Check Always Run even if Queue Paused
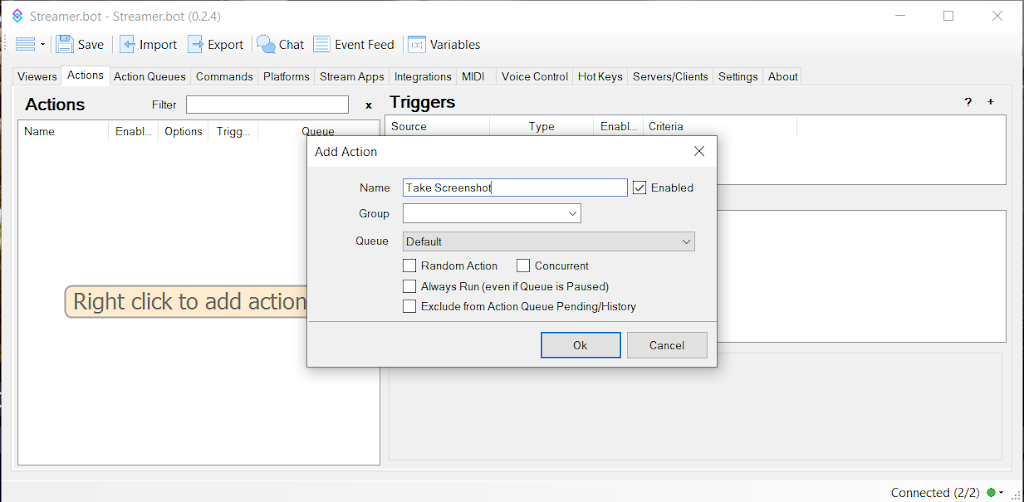This screenshot has width=1024, height=502. [409, 286]
